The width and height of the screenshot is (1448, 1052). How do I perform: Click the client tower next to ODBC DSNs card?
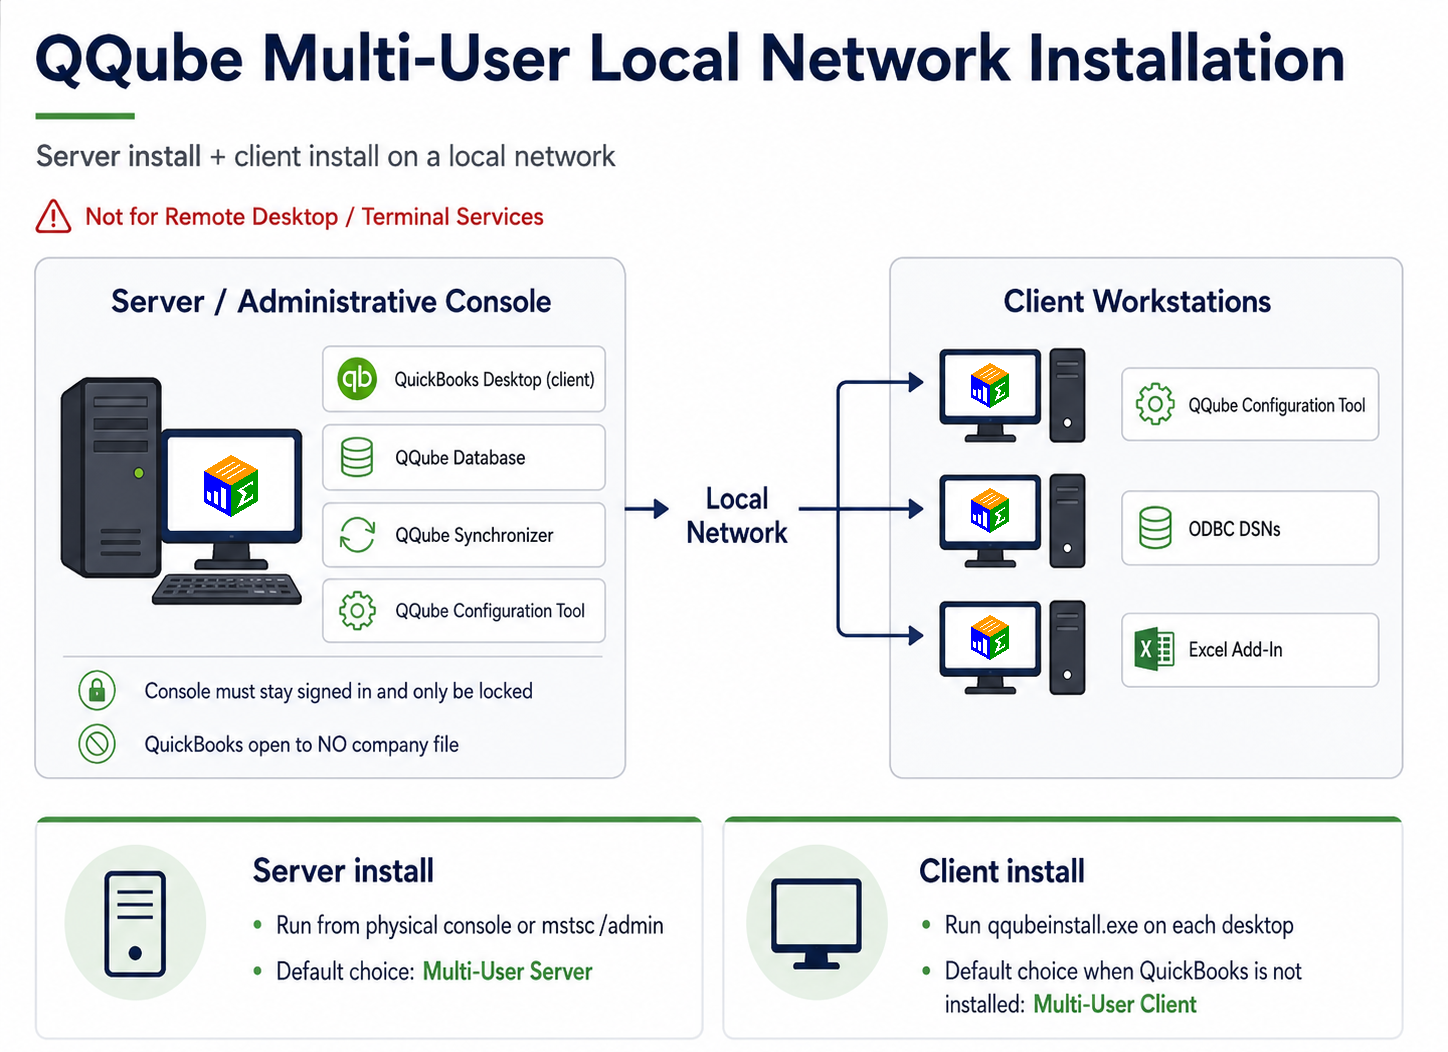click(x=1067, y=521)
